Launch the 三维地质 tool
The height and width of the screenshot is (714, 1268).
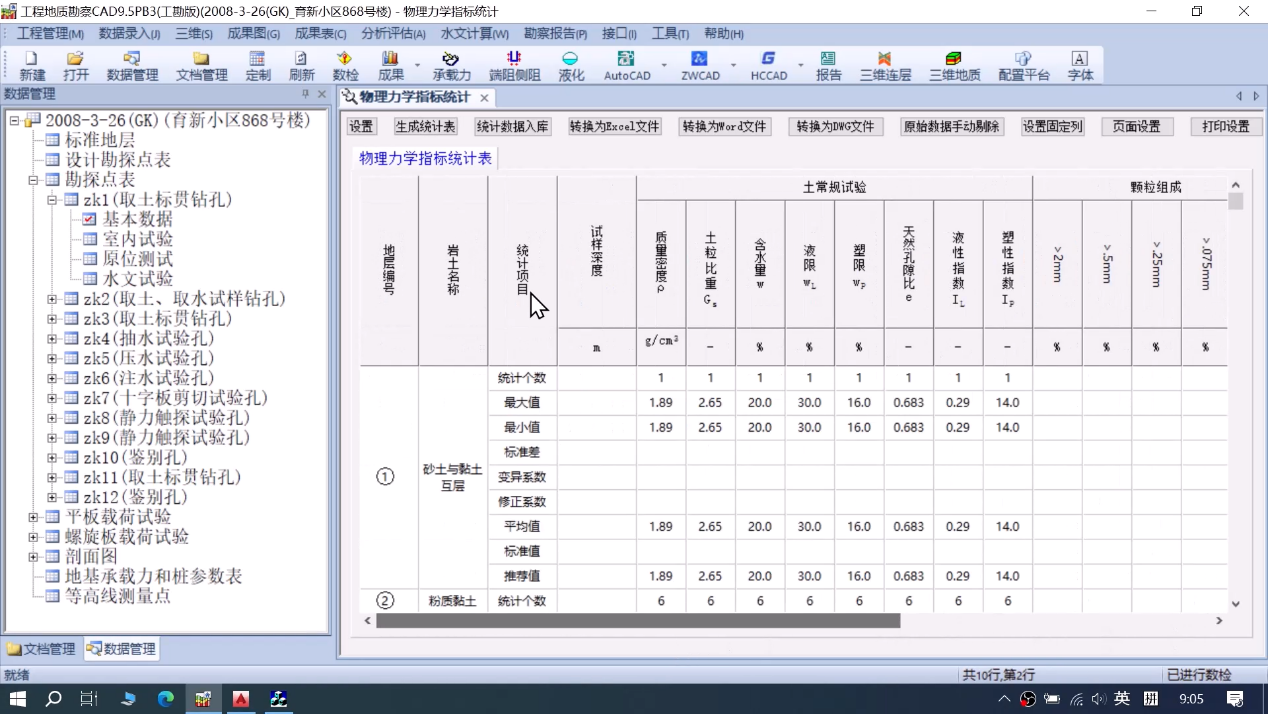[x=954, y=66]
